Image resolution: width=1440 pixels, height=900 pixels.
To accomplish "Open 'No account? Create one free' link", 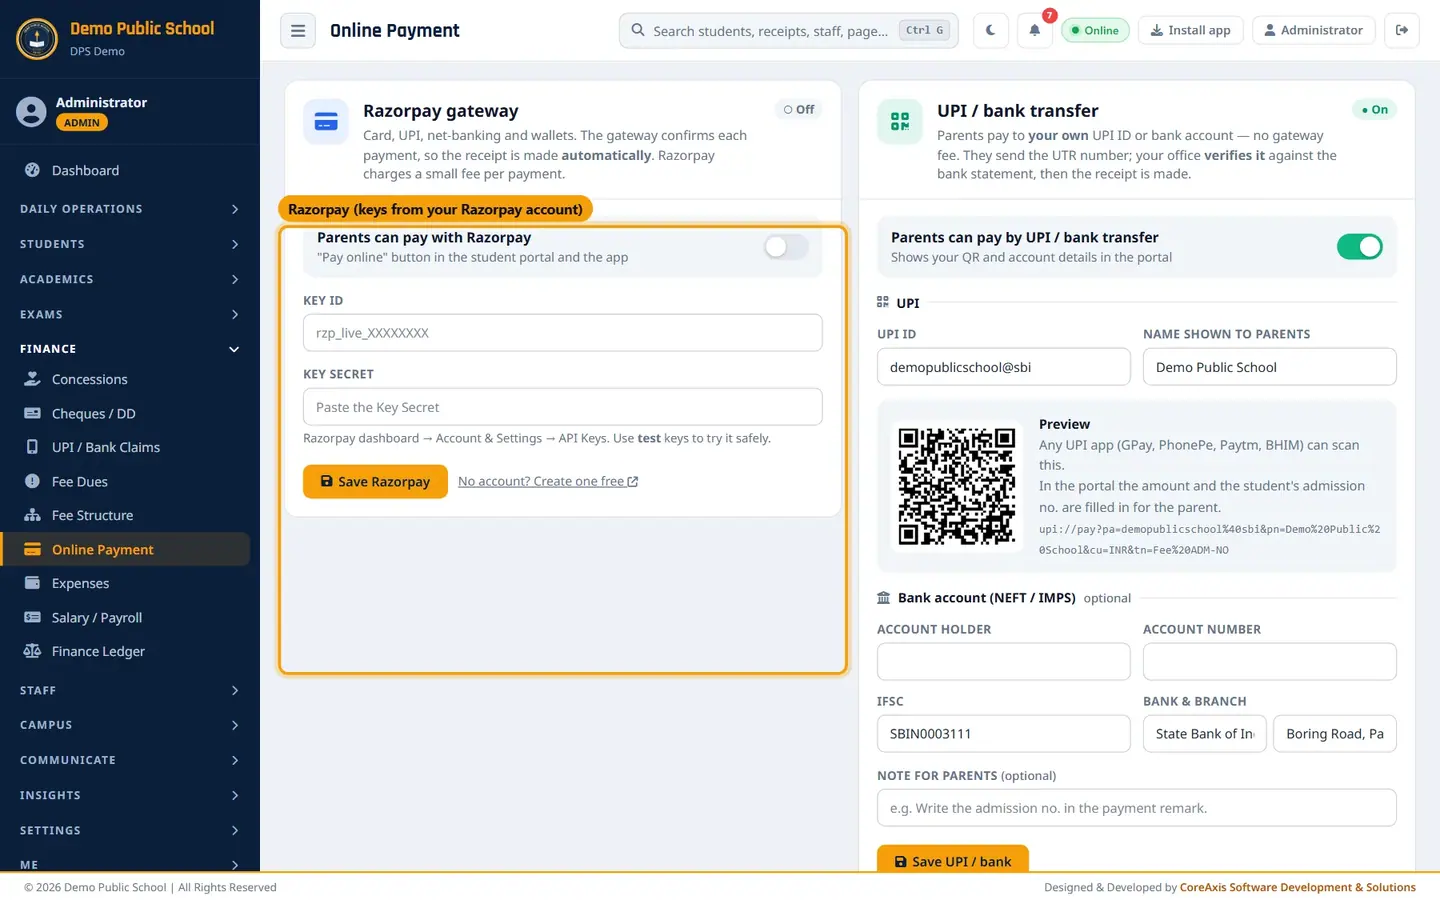I will pos(548,481).
